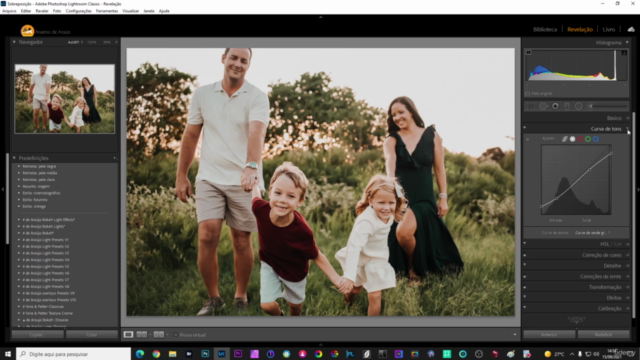The width and height of the screenshot is (640, 360).
Task: Collapse the Predefinições panel
Action: 14,158
